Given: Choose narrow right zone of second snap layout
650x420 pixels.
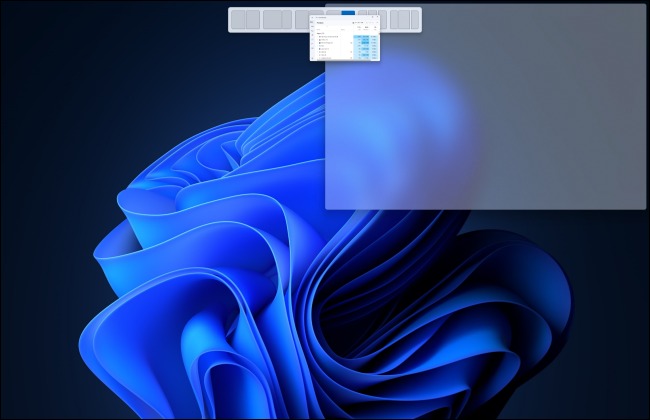Looking at the screenshot, I should coord(287,19).
